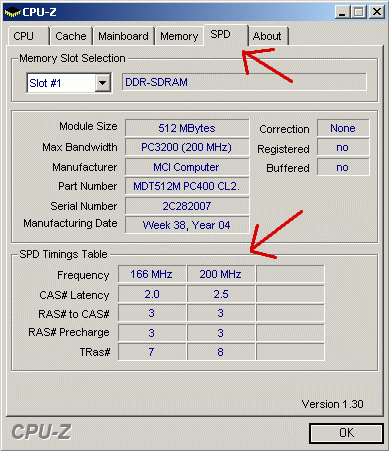Image resolution: width=389 pixels, height=451 pixels.
Task: Minimize the CPU-Z window
Action: [342, 12]
